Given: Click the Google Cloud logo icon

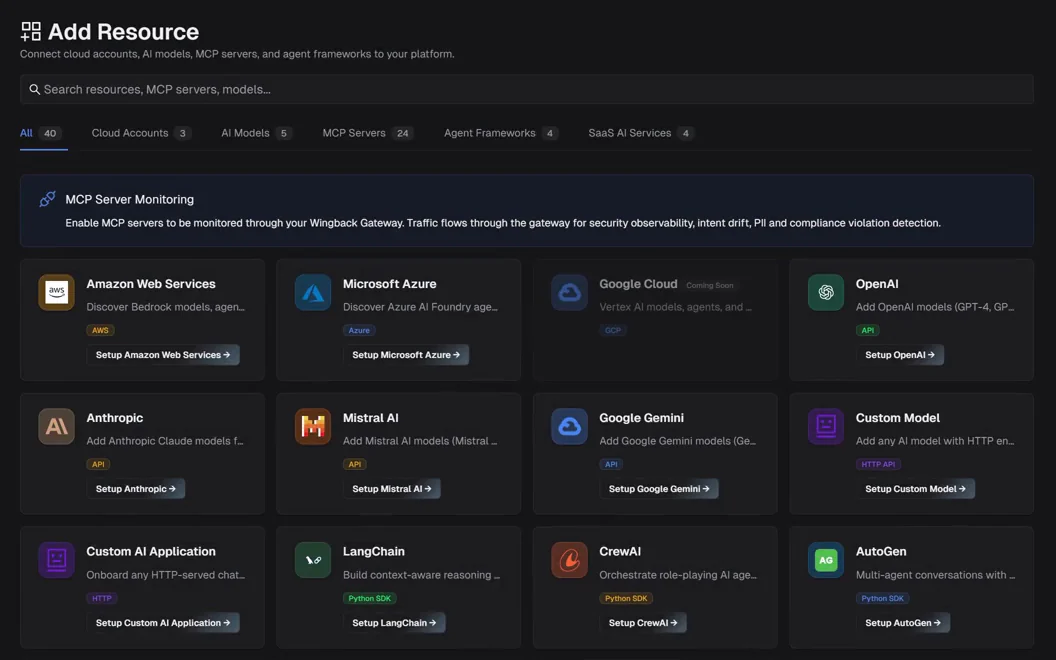Looking at the screenshot, I should pyautogui.click(x=570, y=292).
